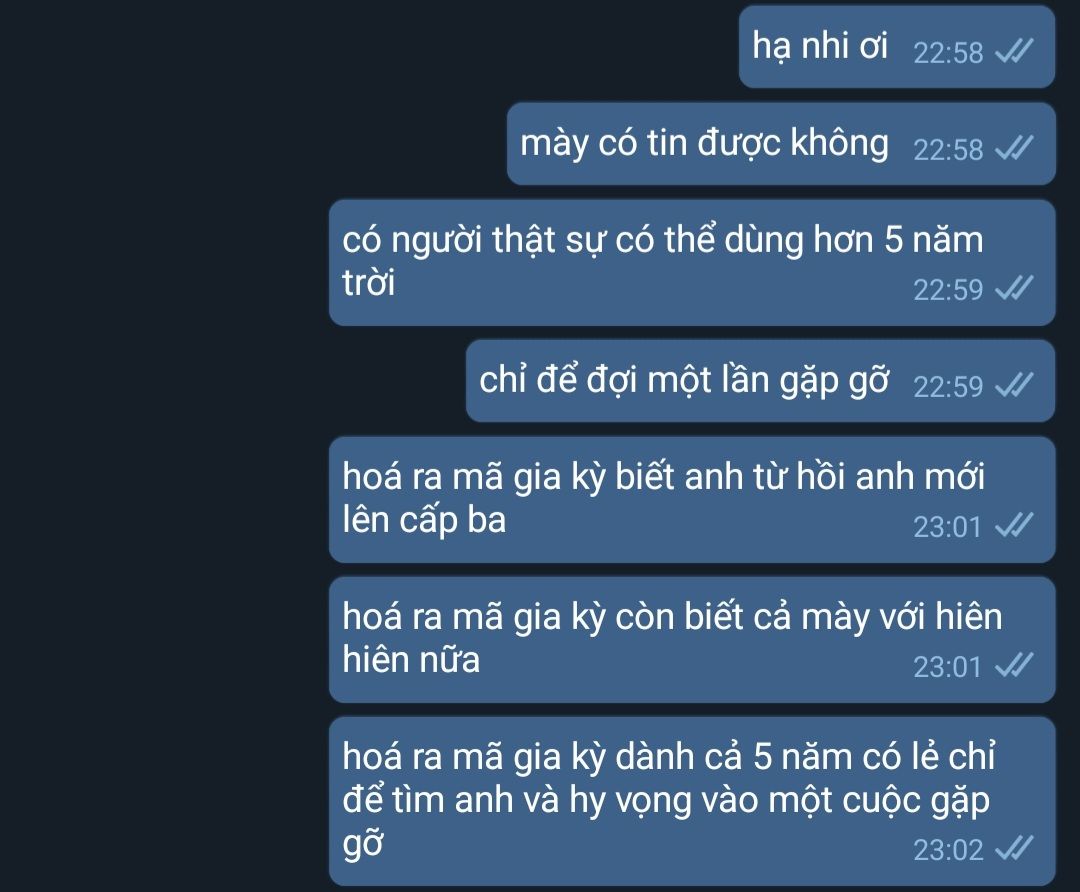This screenshot has height=892, width=1080.
Task: Click read receipt ticks on the 23:02 message
Action: (x=1015, y=849)
